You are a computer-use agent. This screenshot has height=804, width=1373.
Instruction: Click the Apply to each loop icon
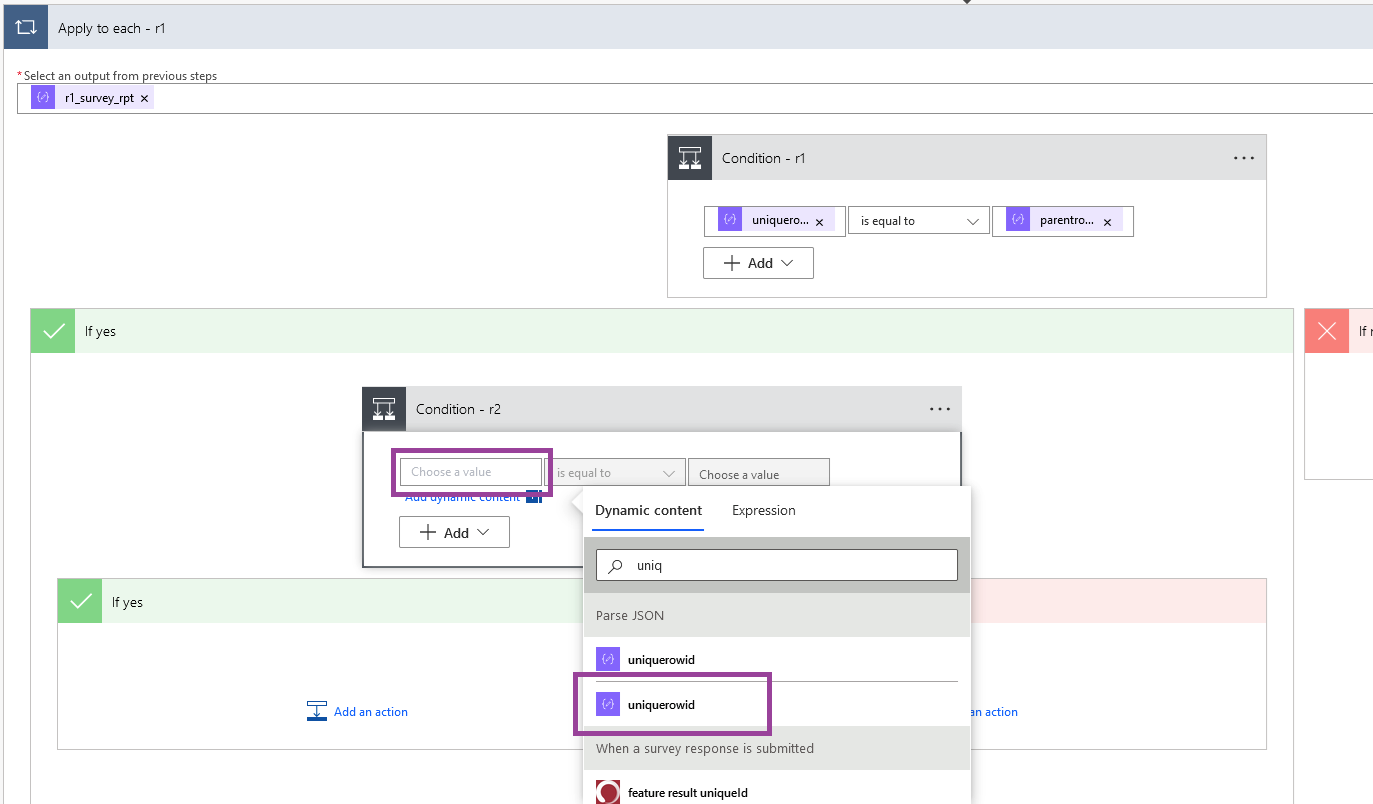24,26
